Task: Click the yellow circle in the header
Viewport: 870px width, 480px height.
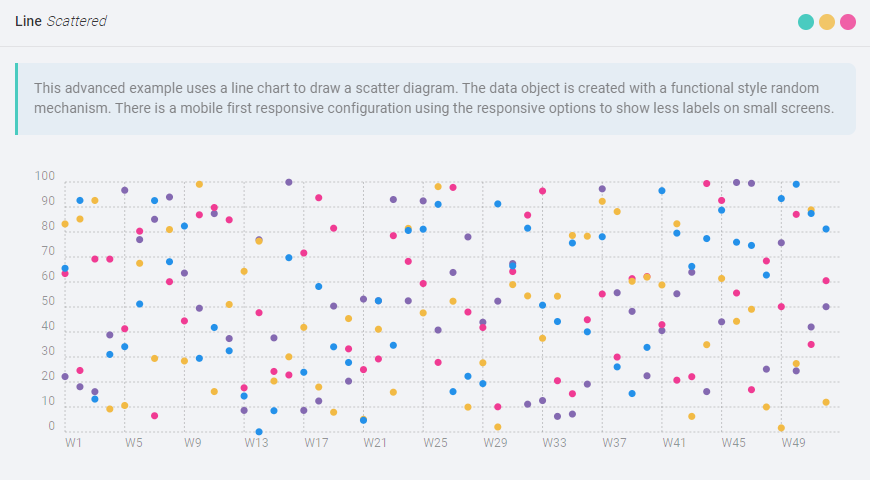Action: click(827, 22)
